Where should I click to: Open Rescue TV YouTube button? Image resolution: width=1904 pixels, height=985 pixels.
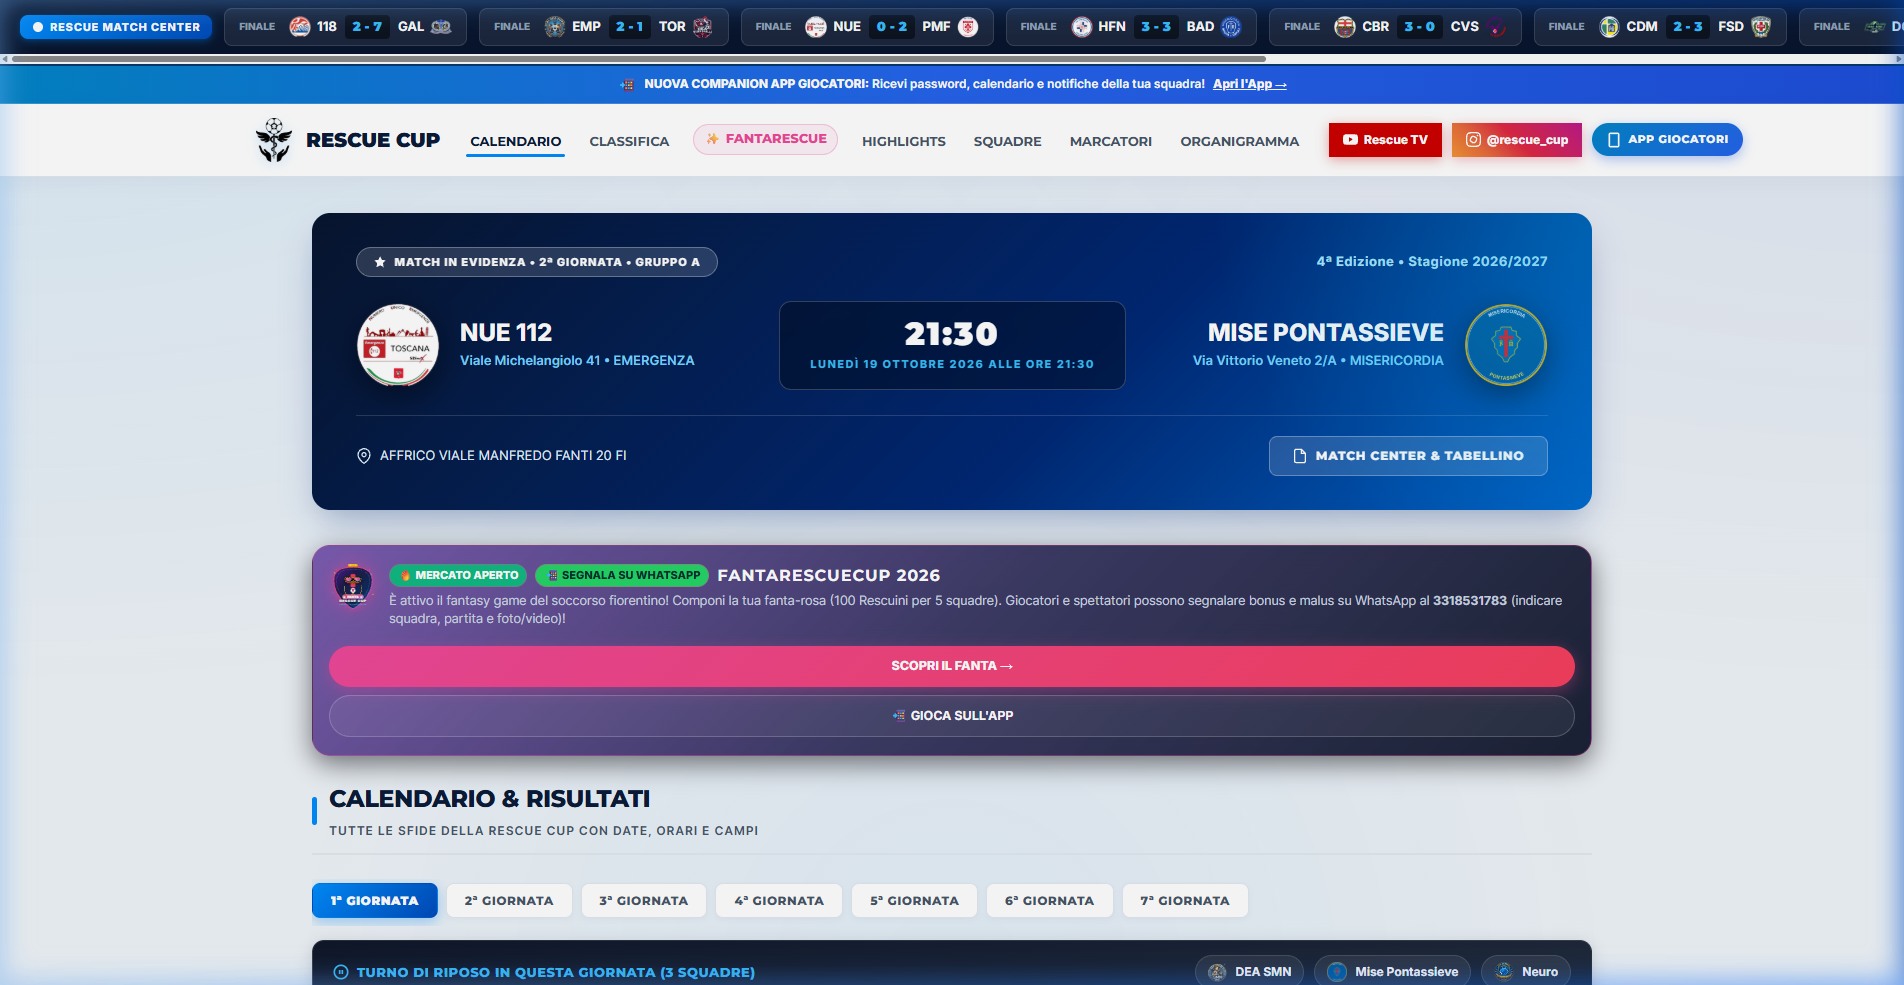(x=1385, y=140)
